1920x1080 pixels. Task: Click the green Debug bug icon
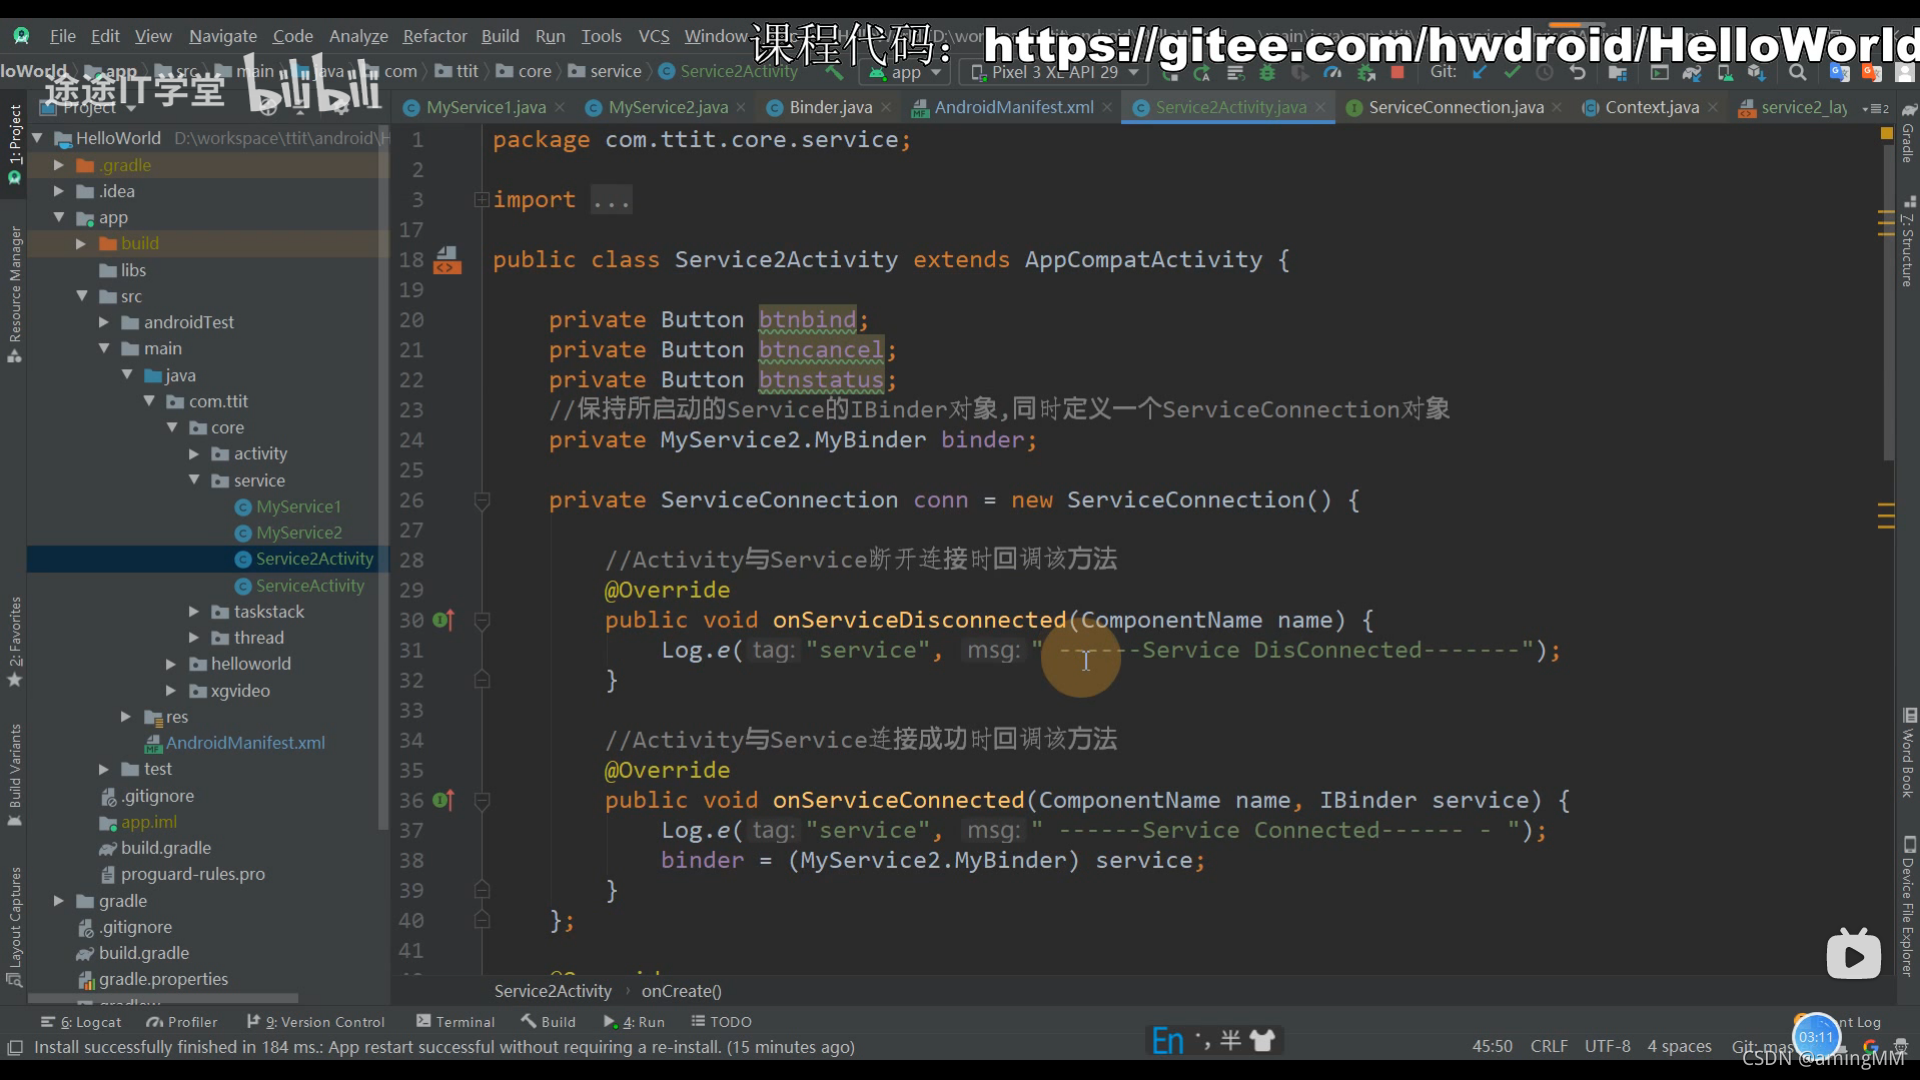[x=1267, y=72]
